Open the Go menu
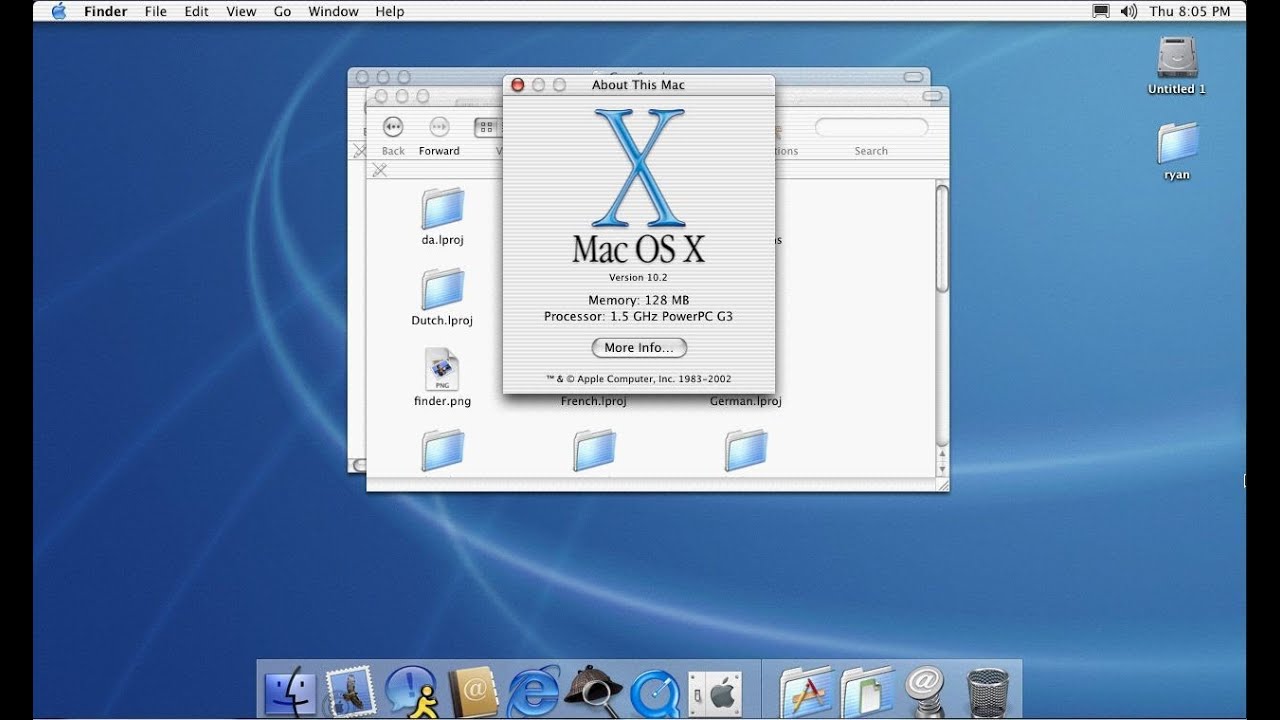This screenshot has width=1280, height=720. [x=283, y=11]
